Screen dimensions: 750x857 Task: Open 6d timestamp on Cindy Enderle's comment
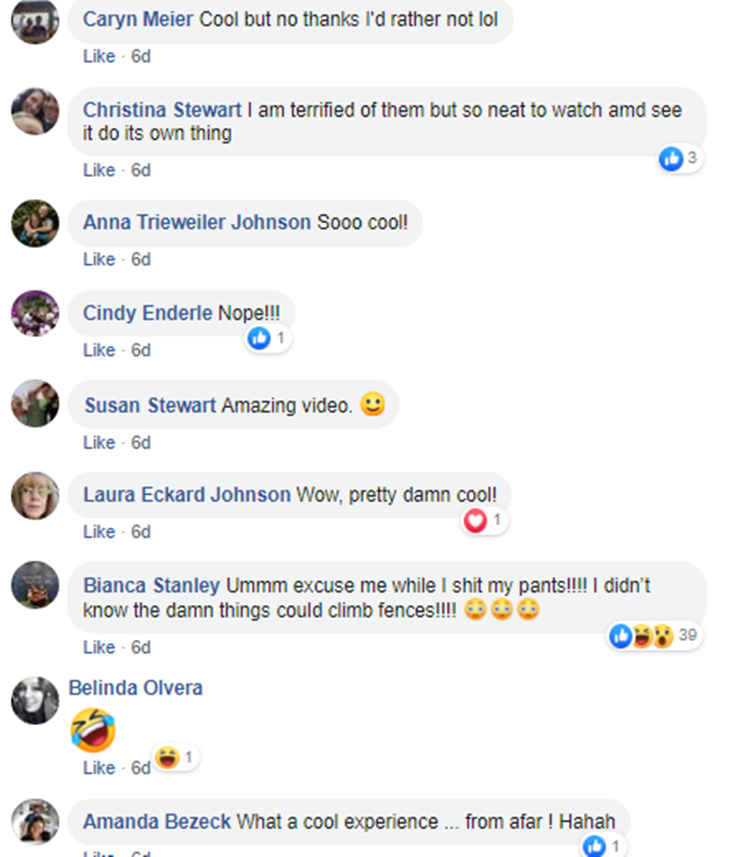point(140,350)
